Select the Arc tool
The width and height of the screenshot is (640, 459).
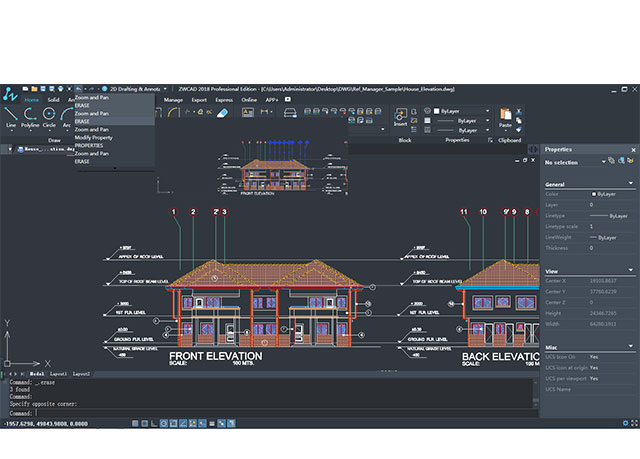click(66, 117)
